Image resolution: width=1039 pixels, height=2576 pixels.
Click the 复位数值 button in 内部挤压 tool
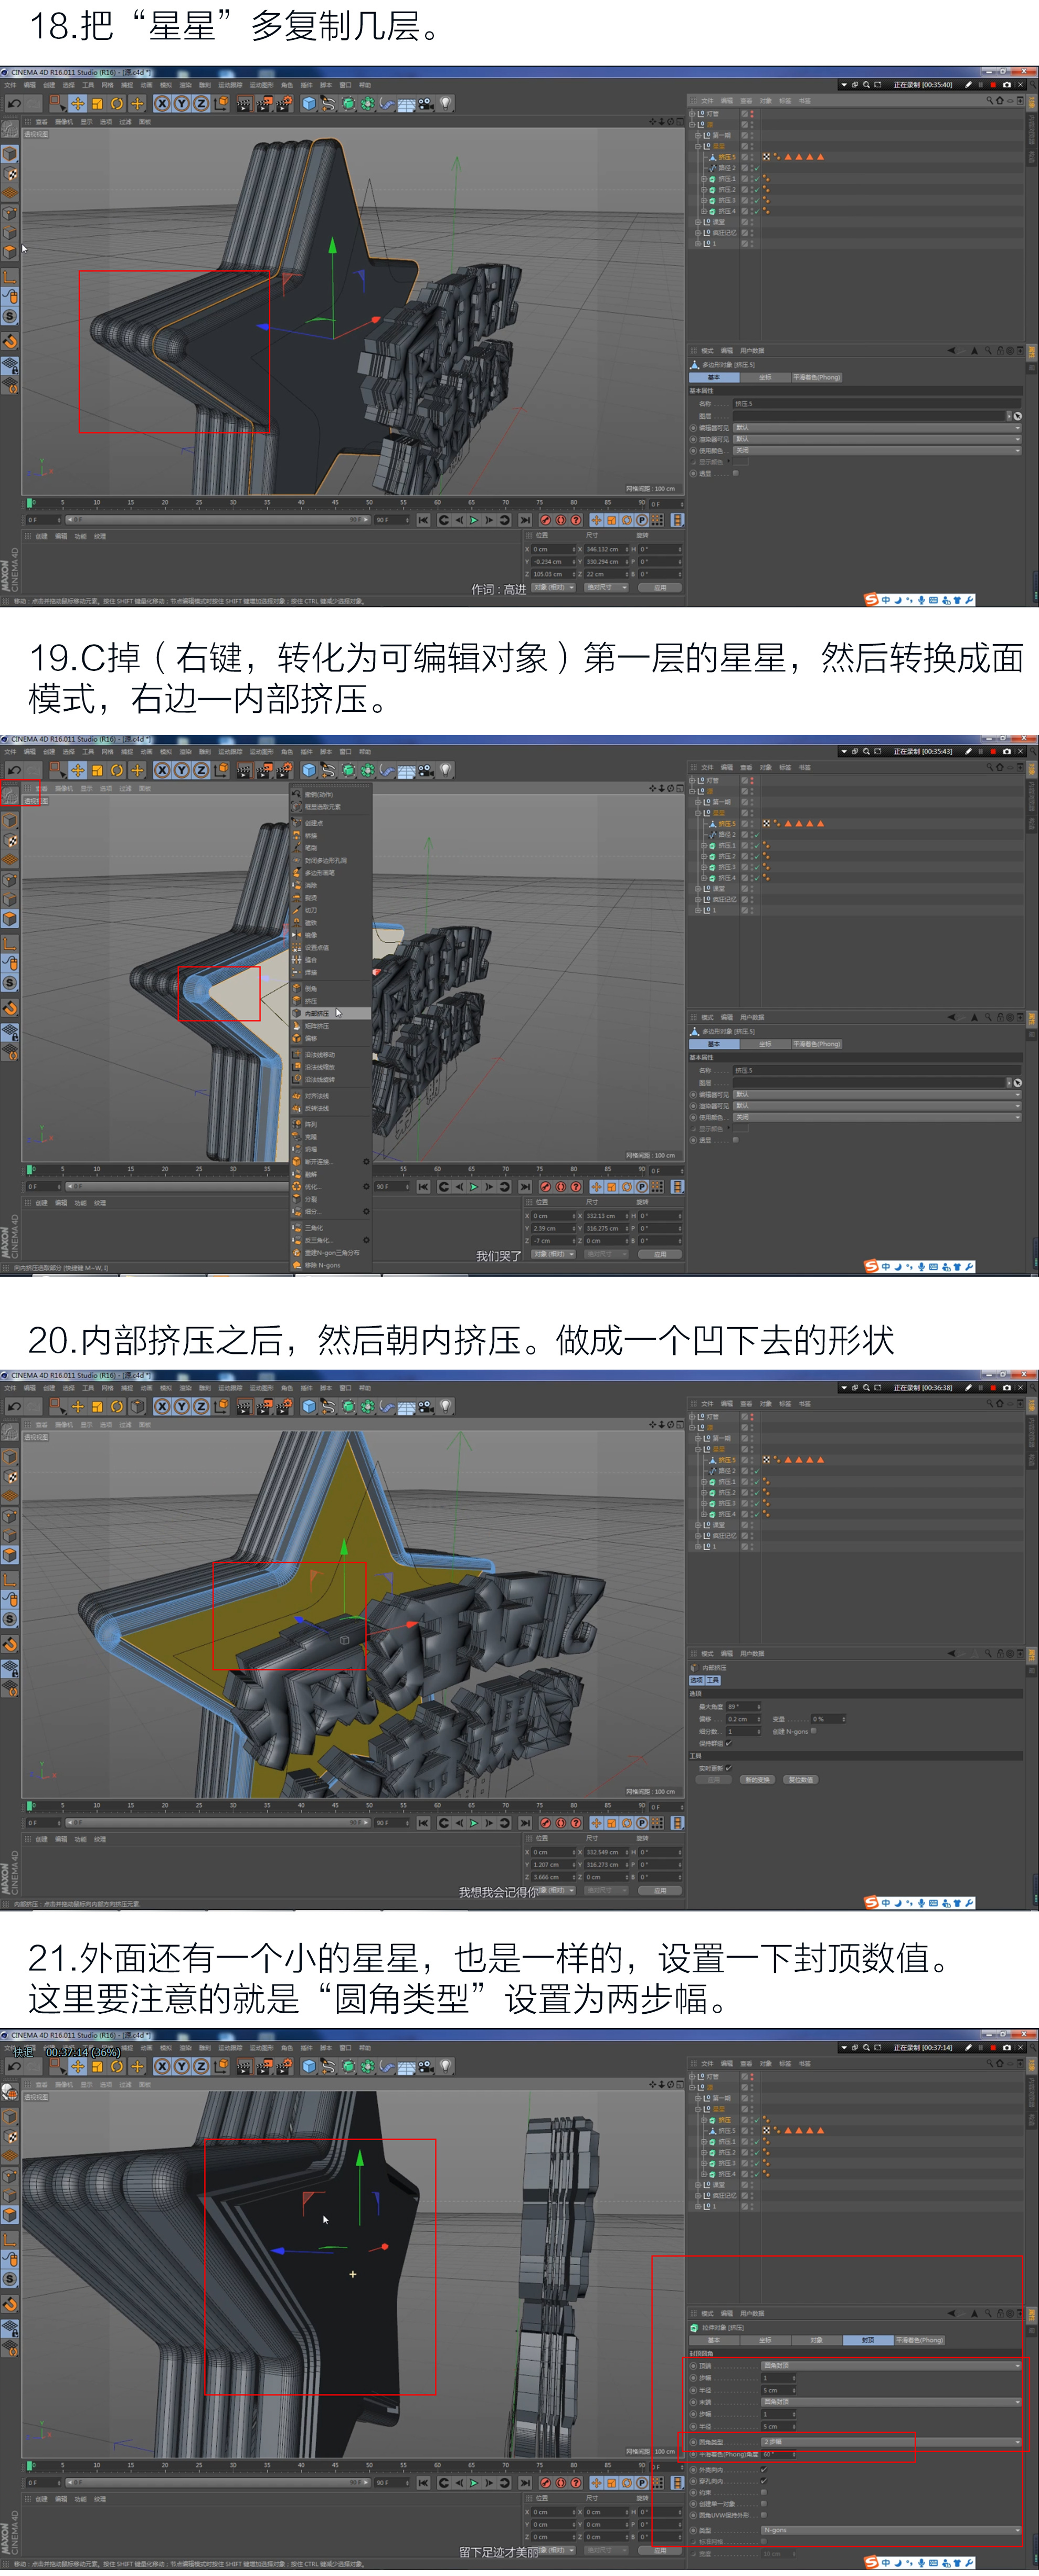click(801, 1780)
